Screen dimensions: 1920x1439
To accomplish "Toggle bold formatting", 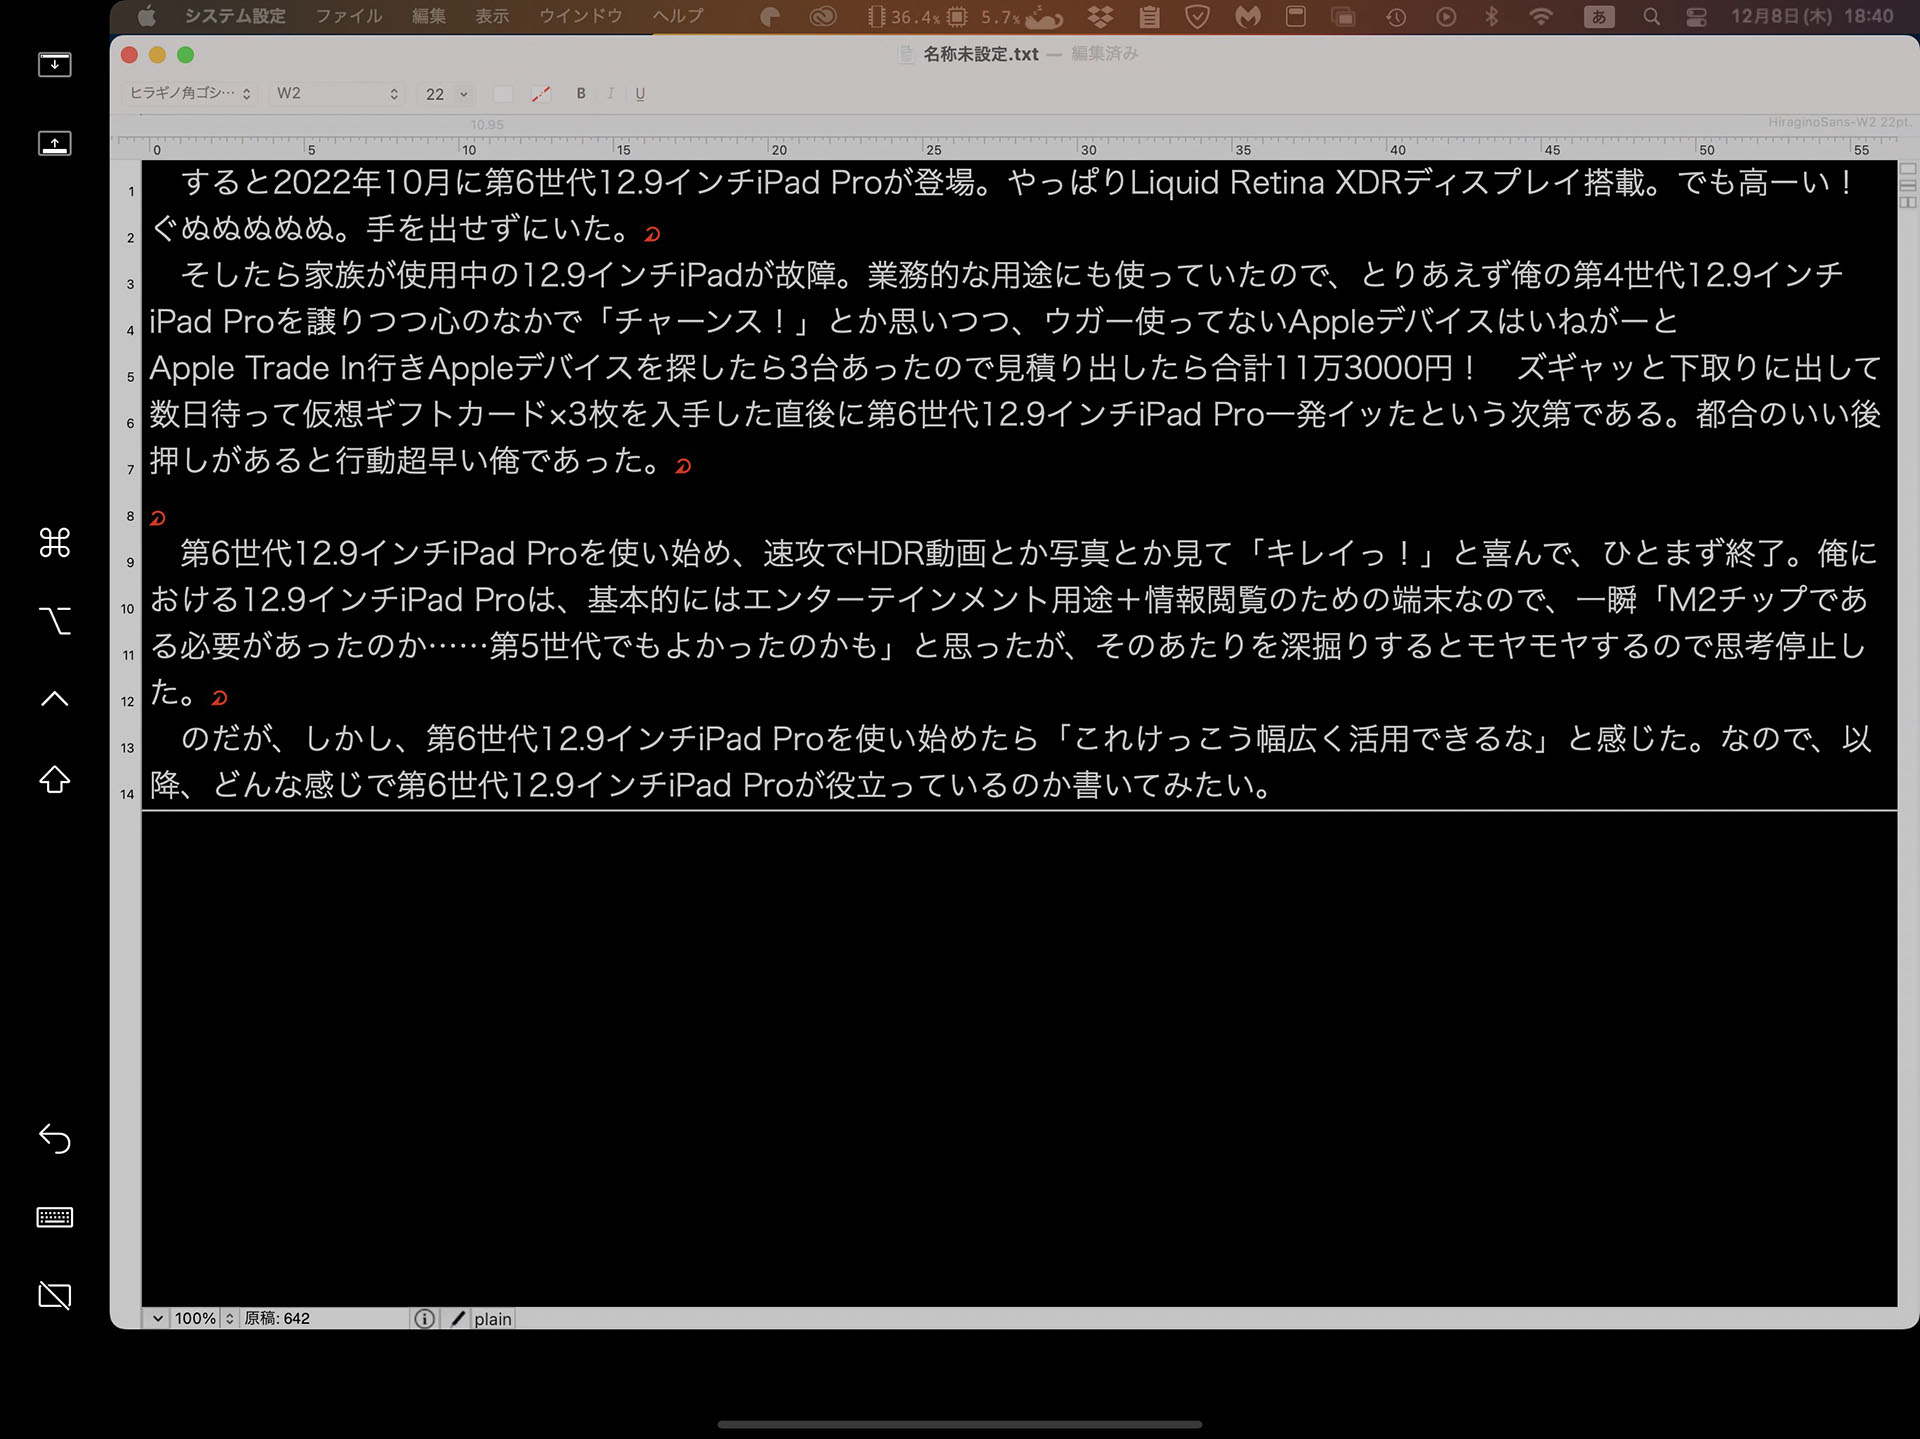I will point(581,93).
